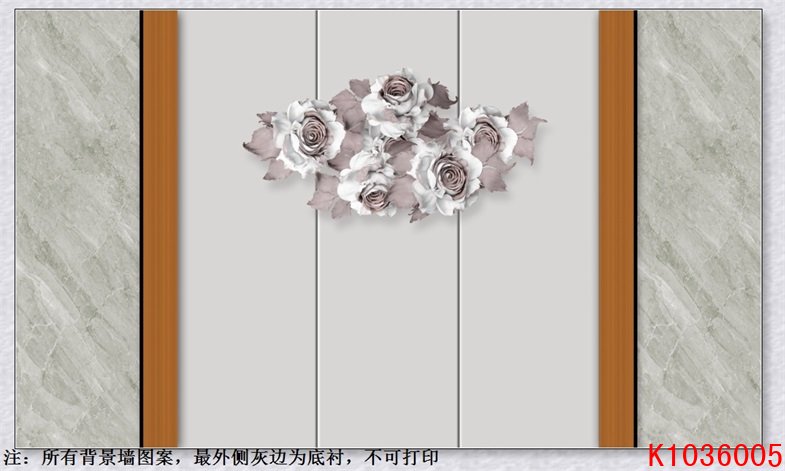
Task: Click the product code K1036005
Action: click(x=714, y=456)
